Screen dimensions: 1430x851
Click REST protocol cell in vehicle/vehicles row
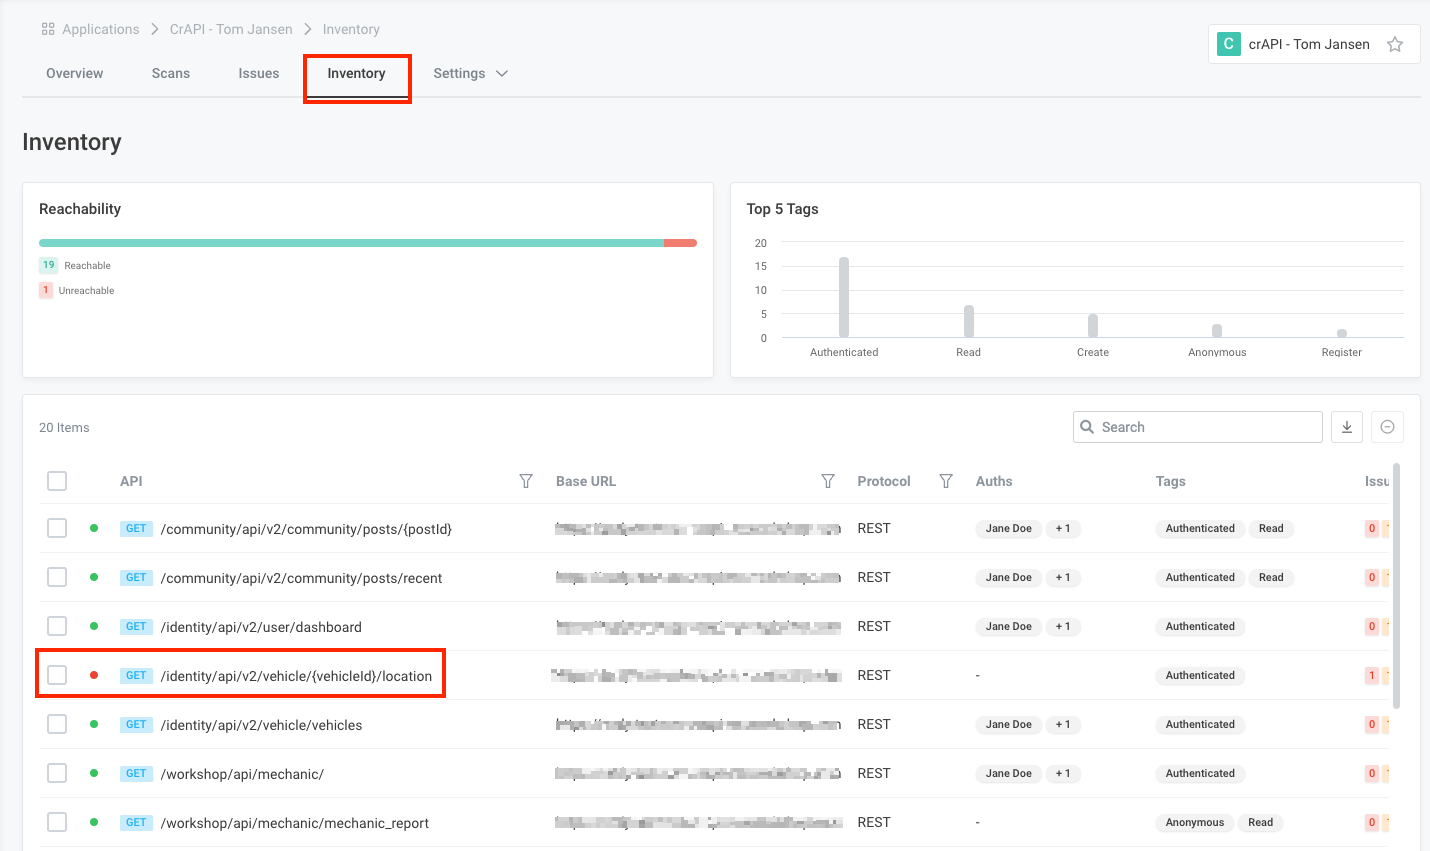(874, 724)
